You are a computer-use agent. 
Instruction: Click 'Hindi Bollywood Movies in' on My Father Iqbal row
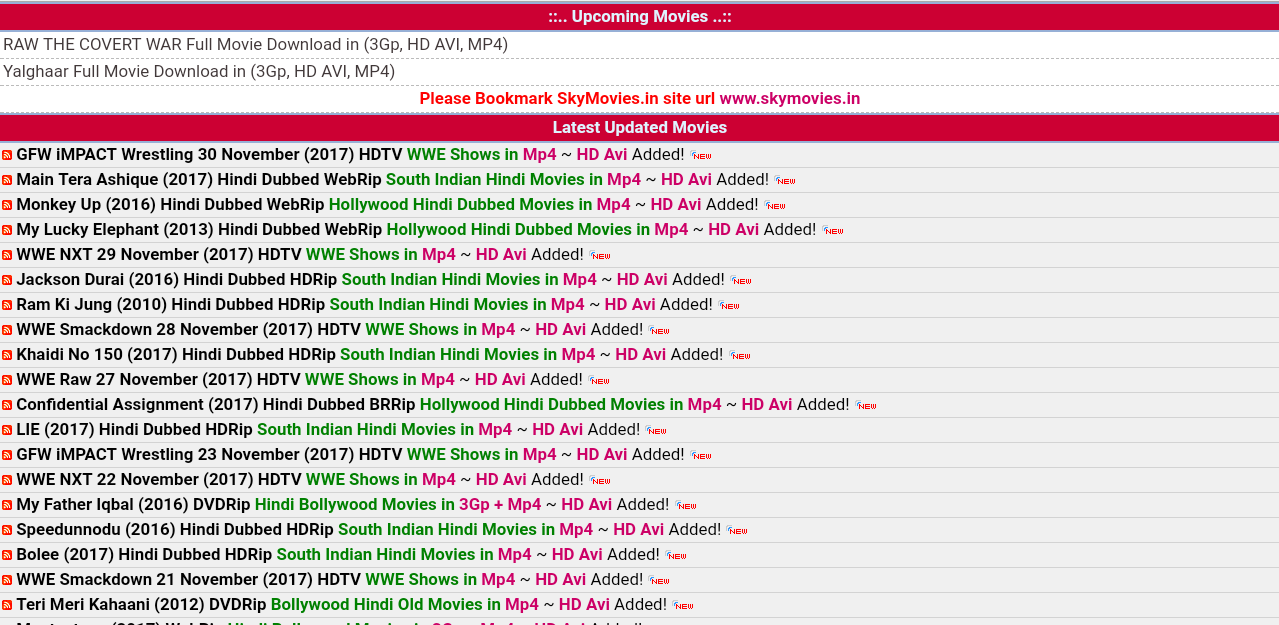click(x=355, y=505)
